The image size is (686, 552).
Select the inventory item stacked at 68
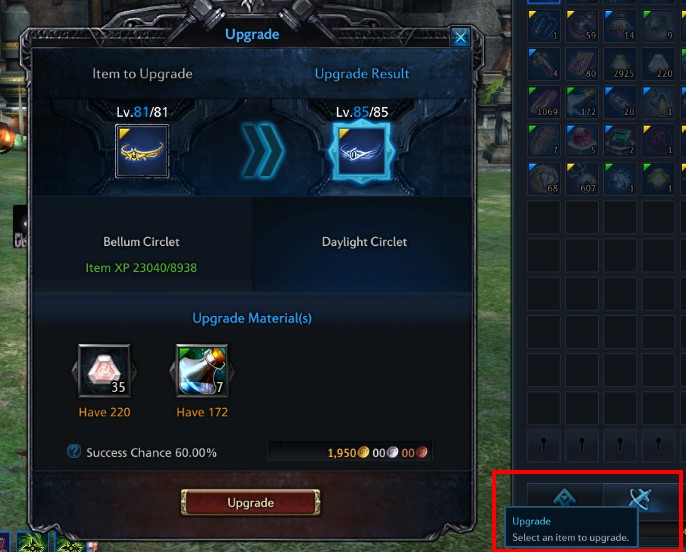click(544, 178)
